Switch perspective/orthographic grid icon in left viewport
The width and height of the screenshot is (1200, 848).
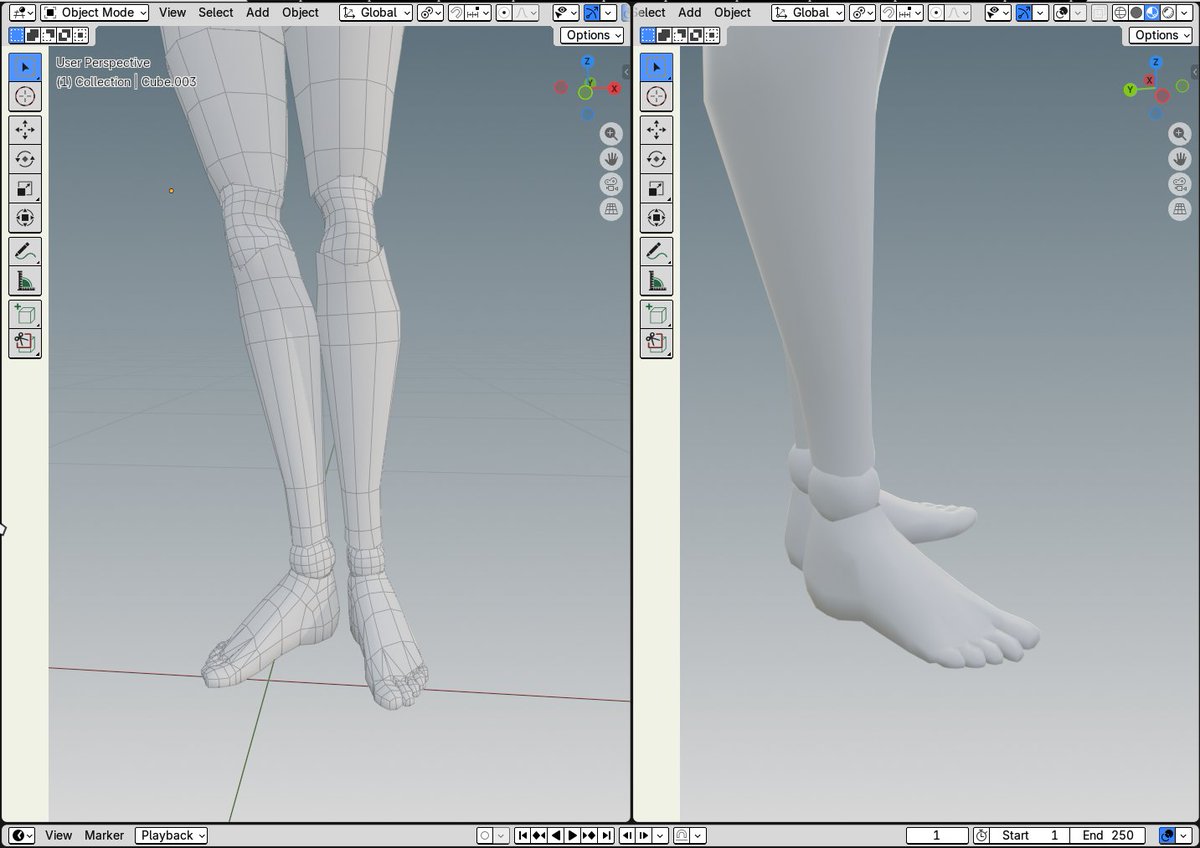[612, 209]
